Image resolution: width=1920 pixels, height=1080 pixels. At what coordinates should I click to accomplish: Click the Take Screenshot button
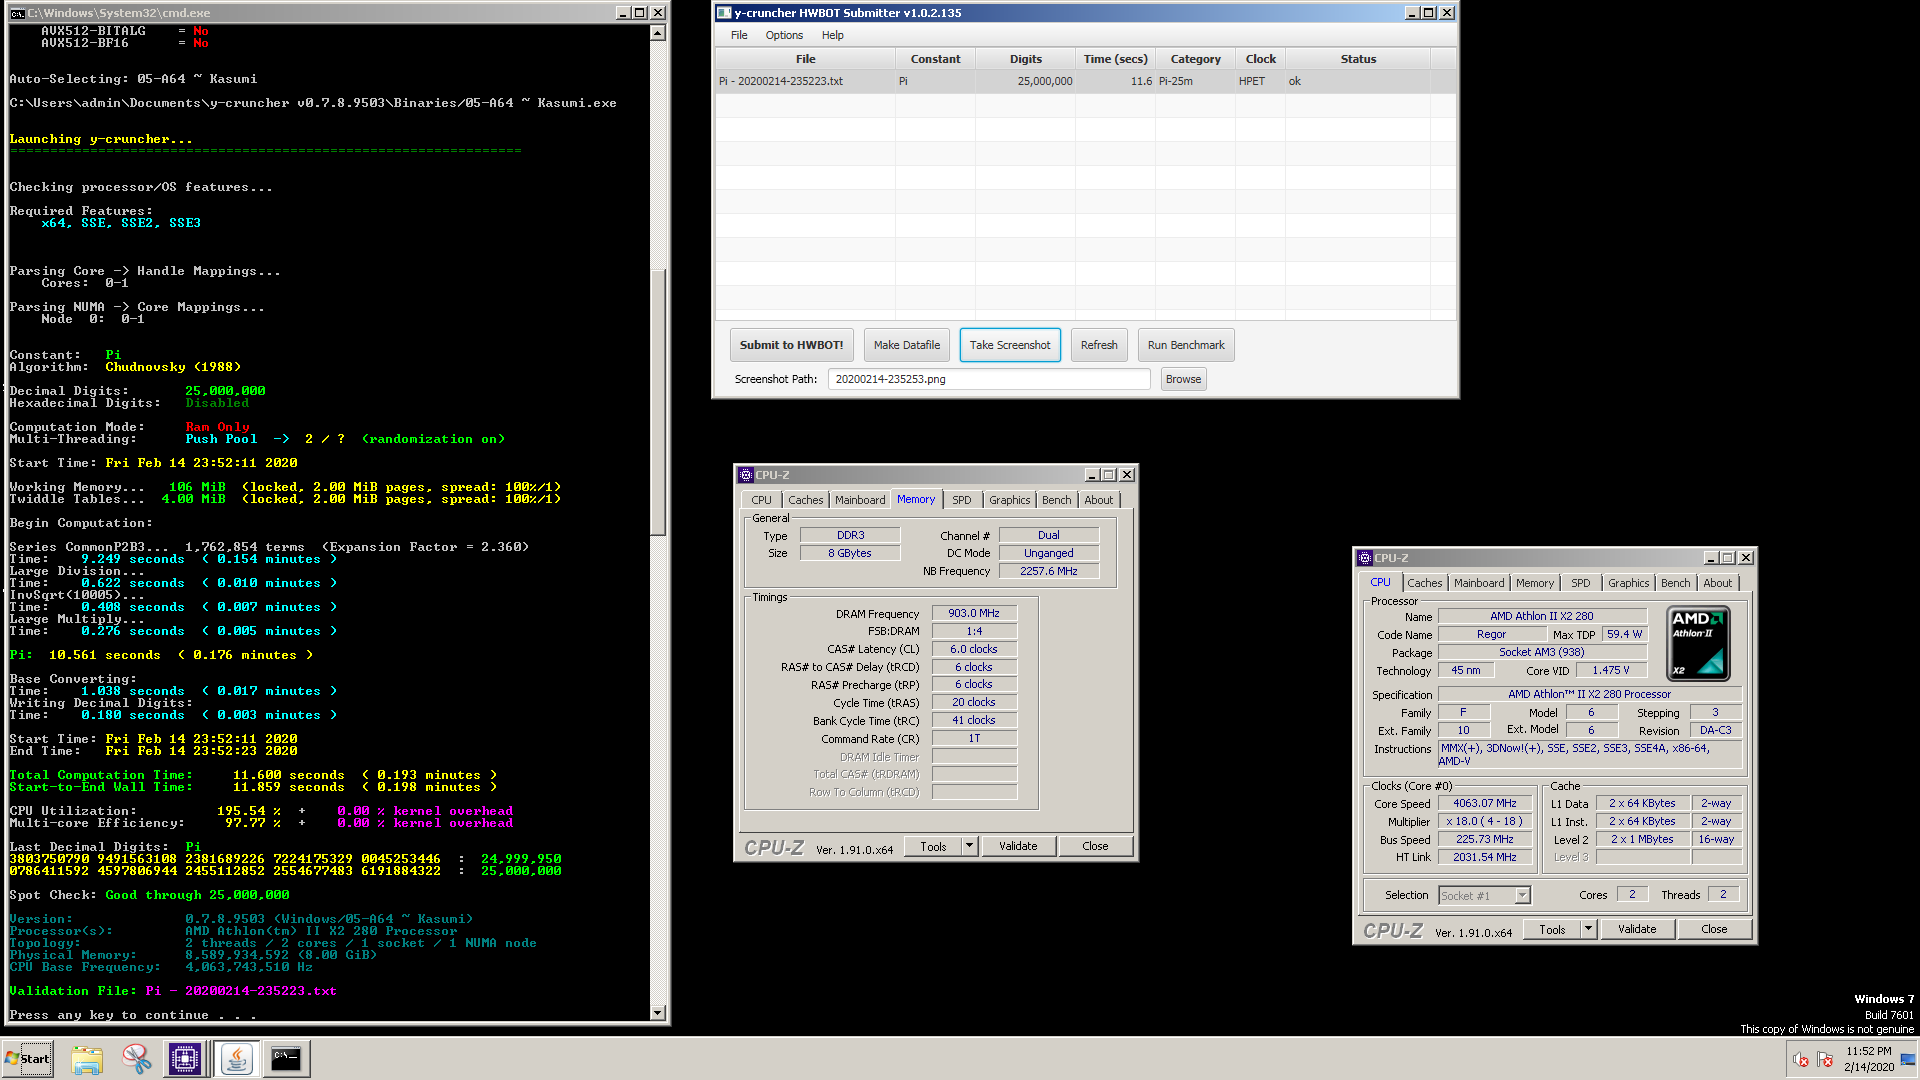1010,345
